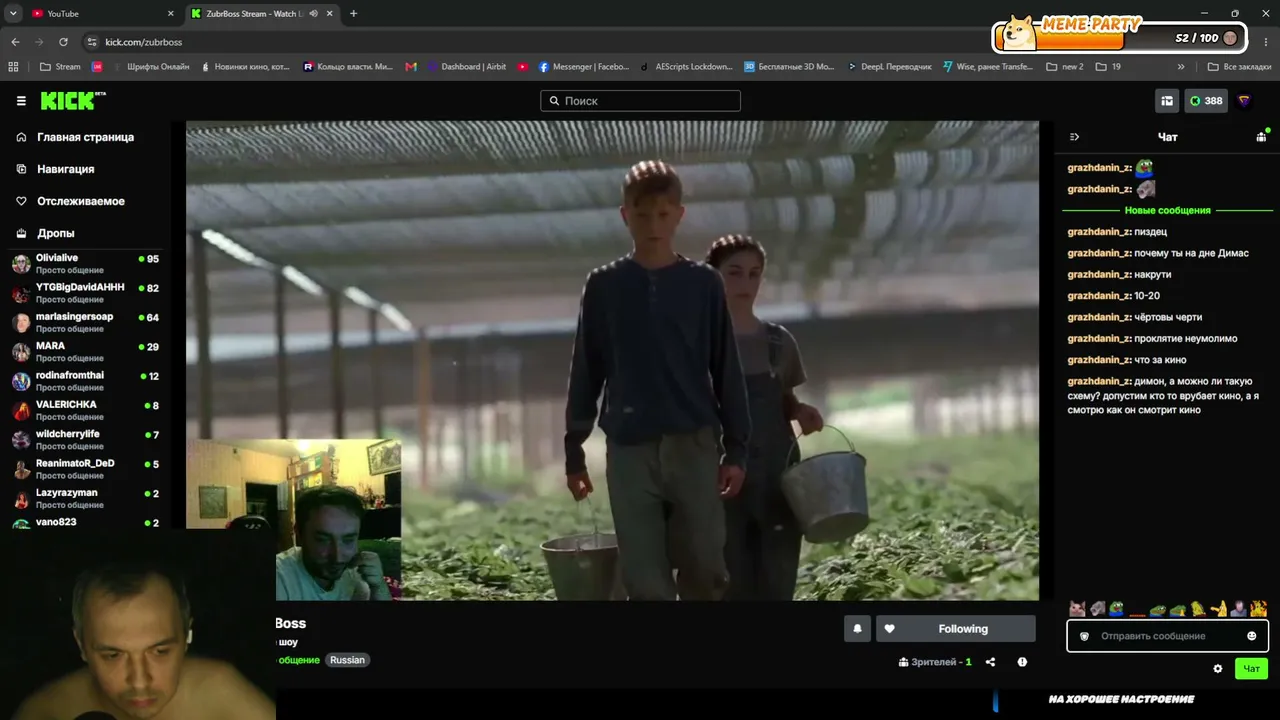Image resolution: width=1280 pixels, height=720 pixels.
Task: Click the Новые сообщения divider label
Action: pos(1167,211)
